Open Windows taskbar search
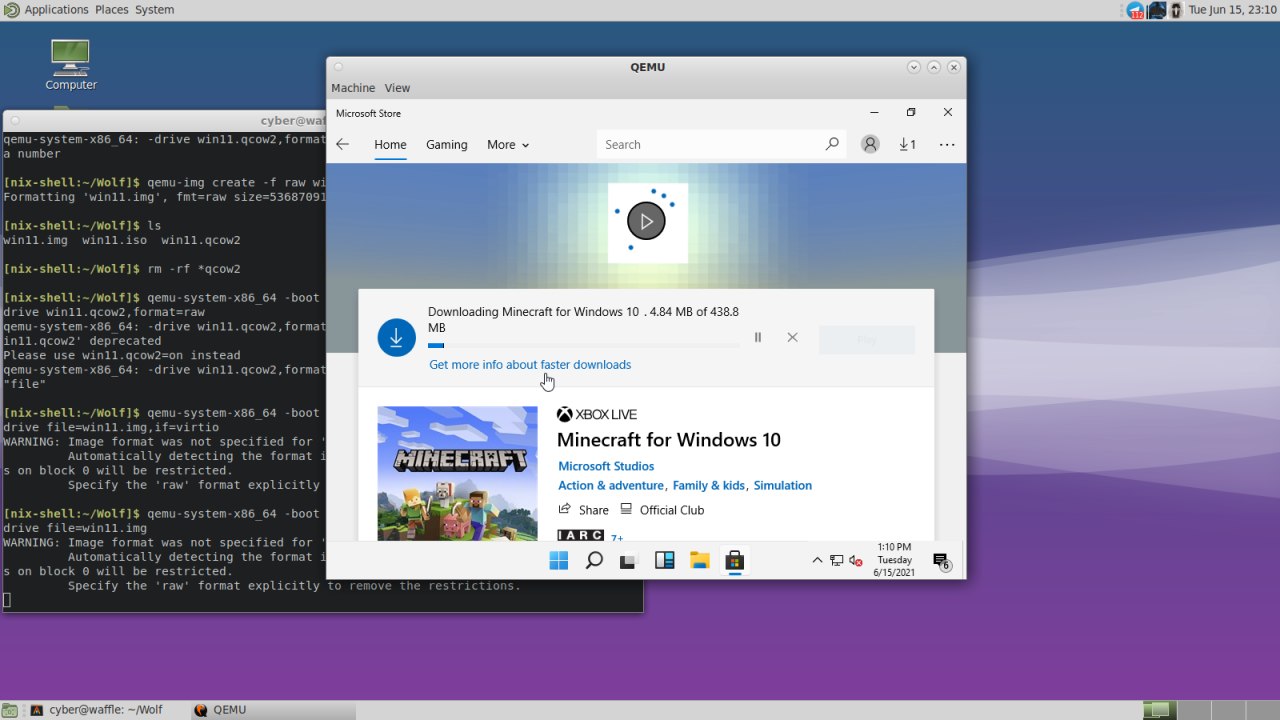The height and width of the screenshot is (720, 1280). tap(594, 560)
